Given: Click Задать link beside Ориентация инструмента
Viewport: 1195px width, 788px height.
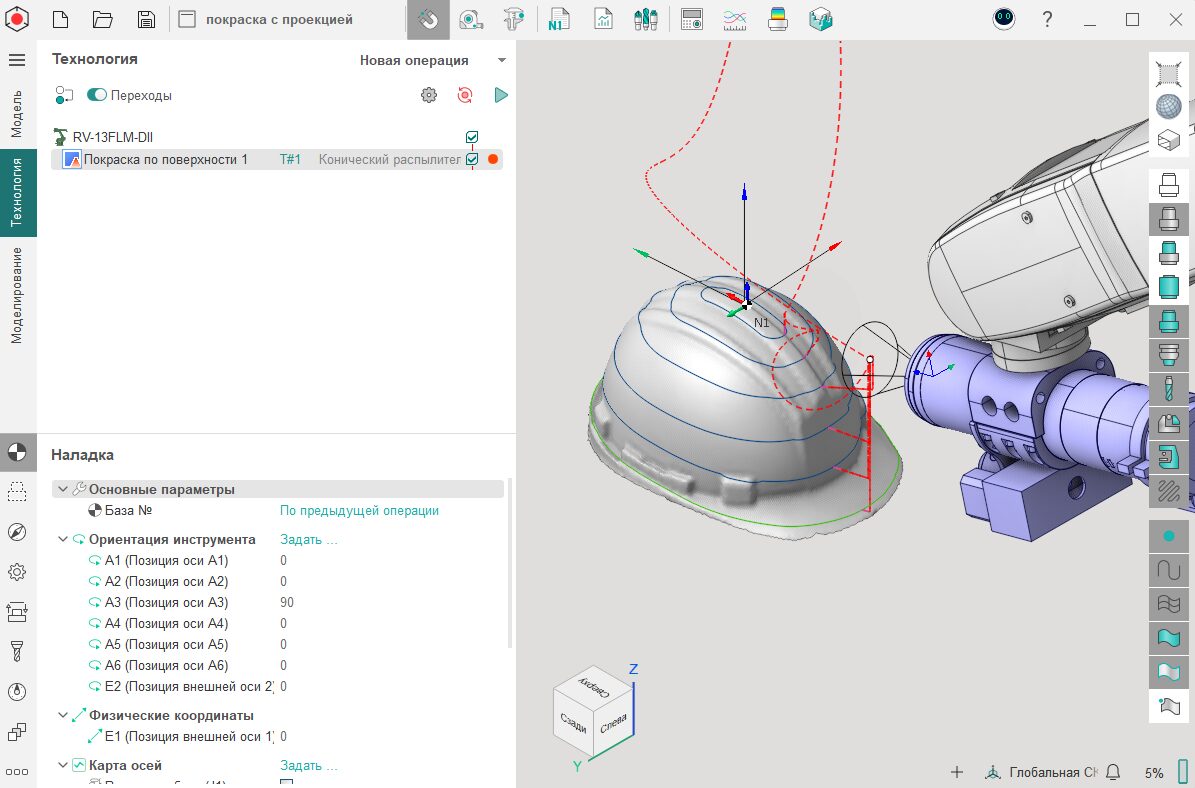Looking at the screenshot, I should (308, 539).
